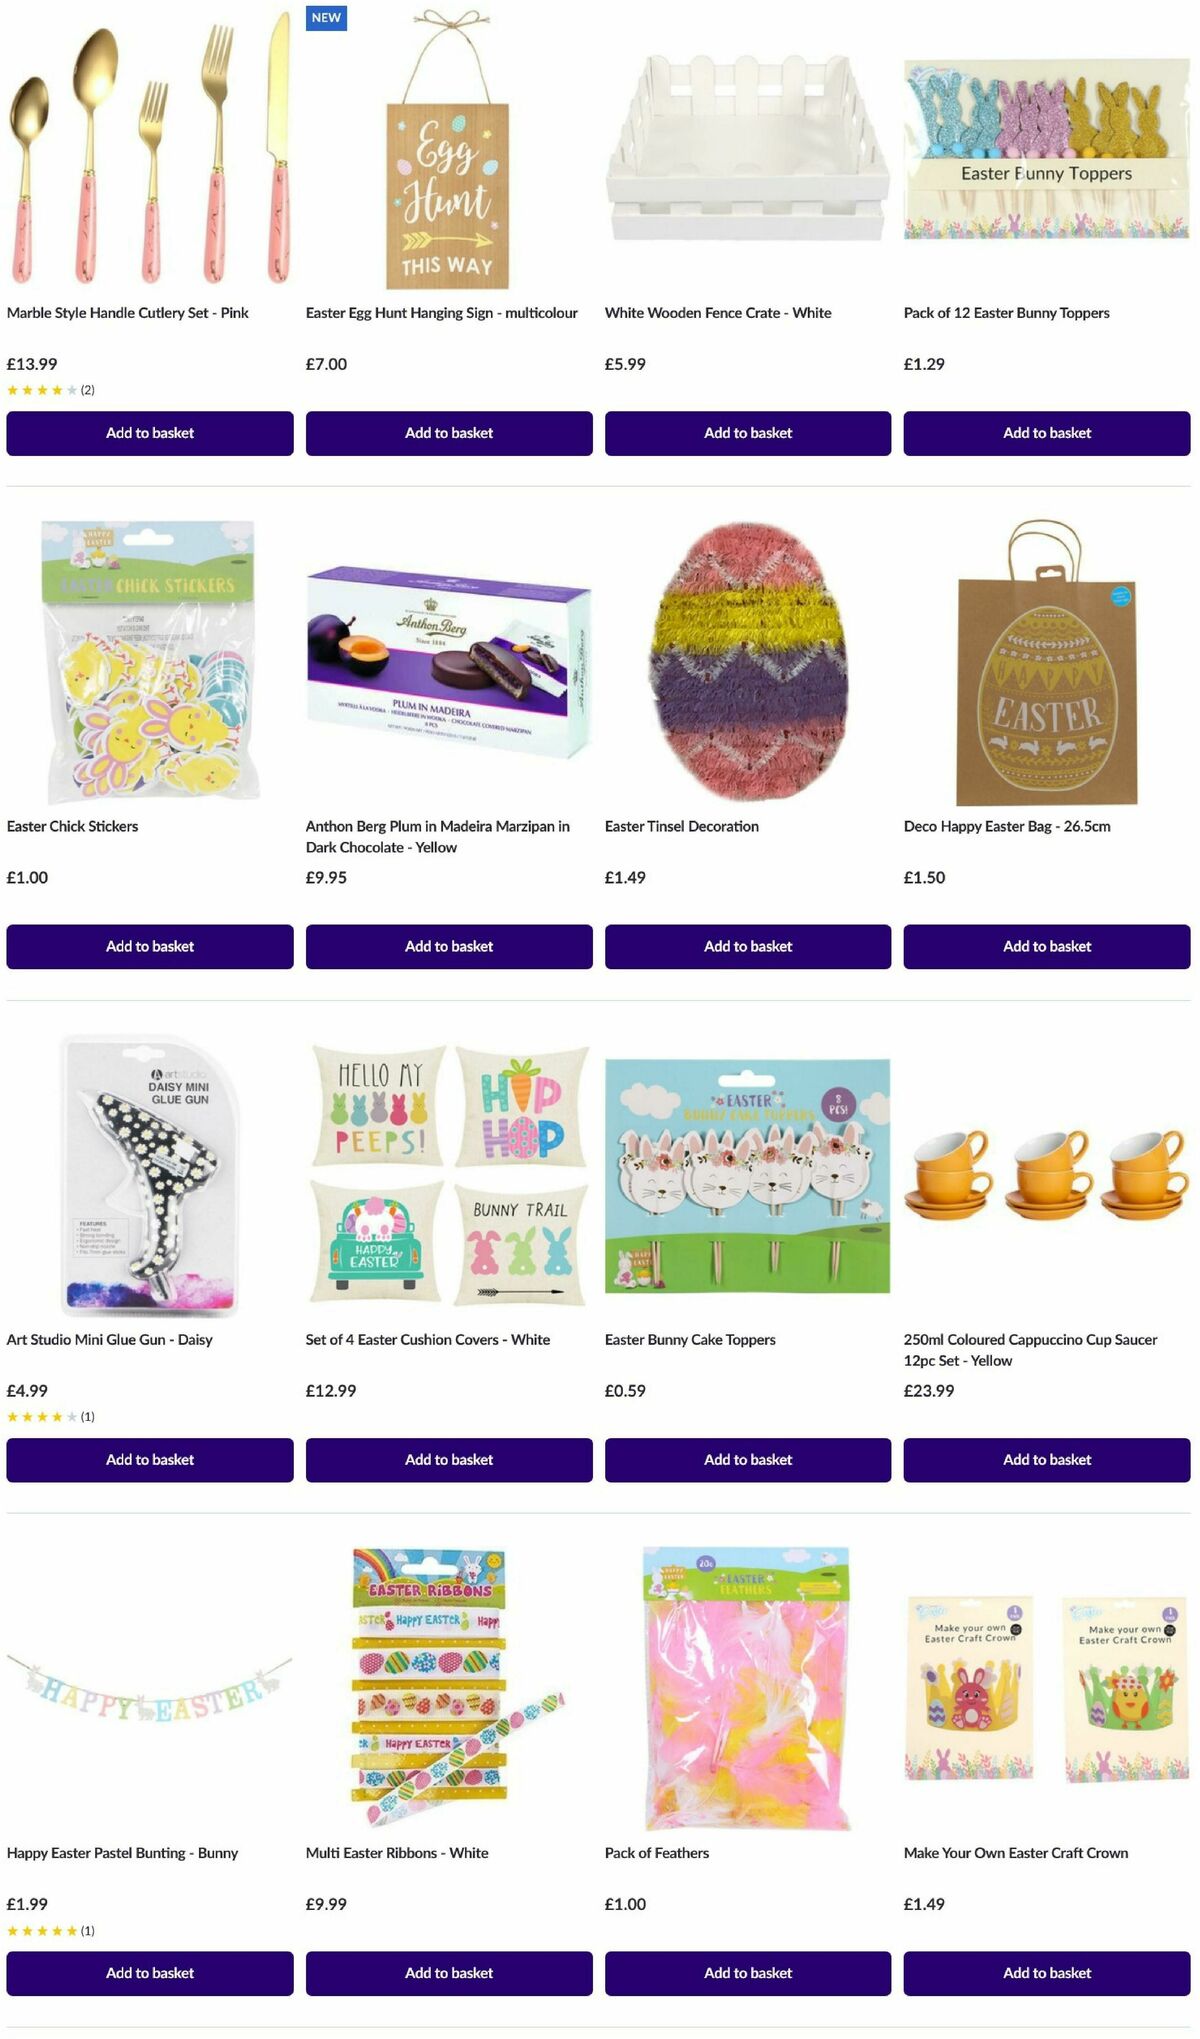Check the Art Studio Mini Glue Gun rating
Viewport: 1200px width, 2039px height.
click(x=45, y=1416)
